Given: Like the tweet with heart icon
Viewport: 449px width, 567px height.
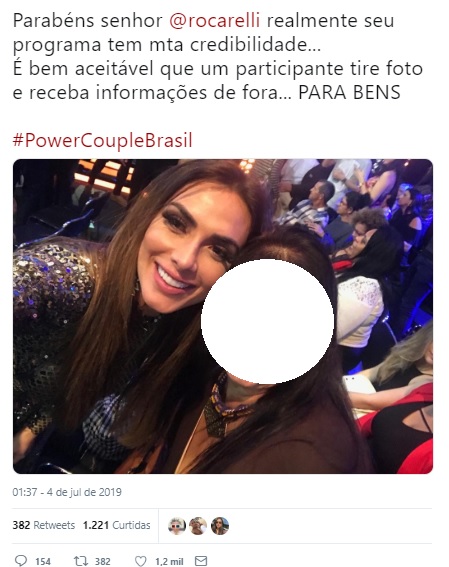Looking at the screenshot, I should point(141,561).
